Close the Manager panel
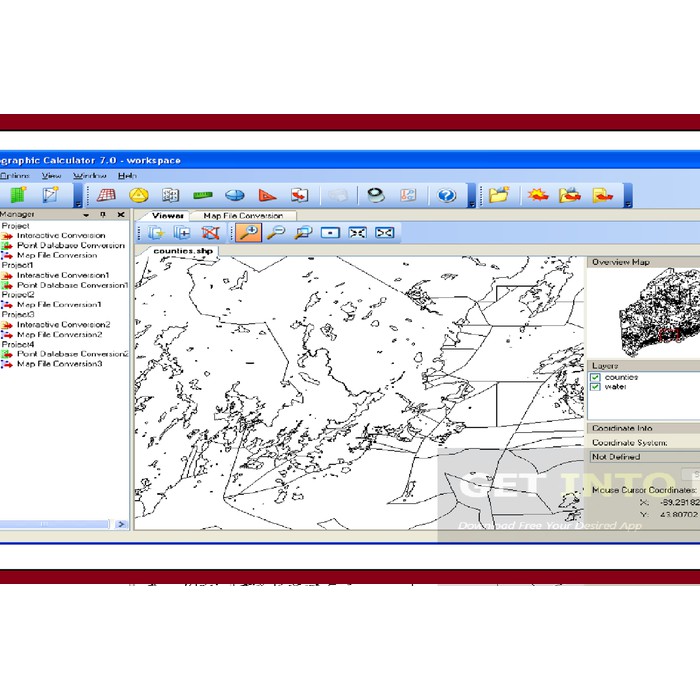The width and height of the screenshot is (700, 700). [121, 215]
